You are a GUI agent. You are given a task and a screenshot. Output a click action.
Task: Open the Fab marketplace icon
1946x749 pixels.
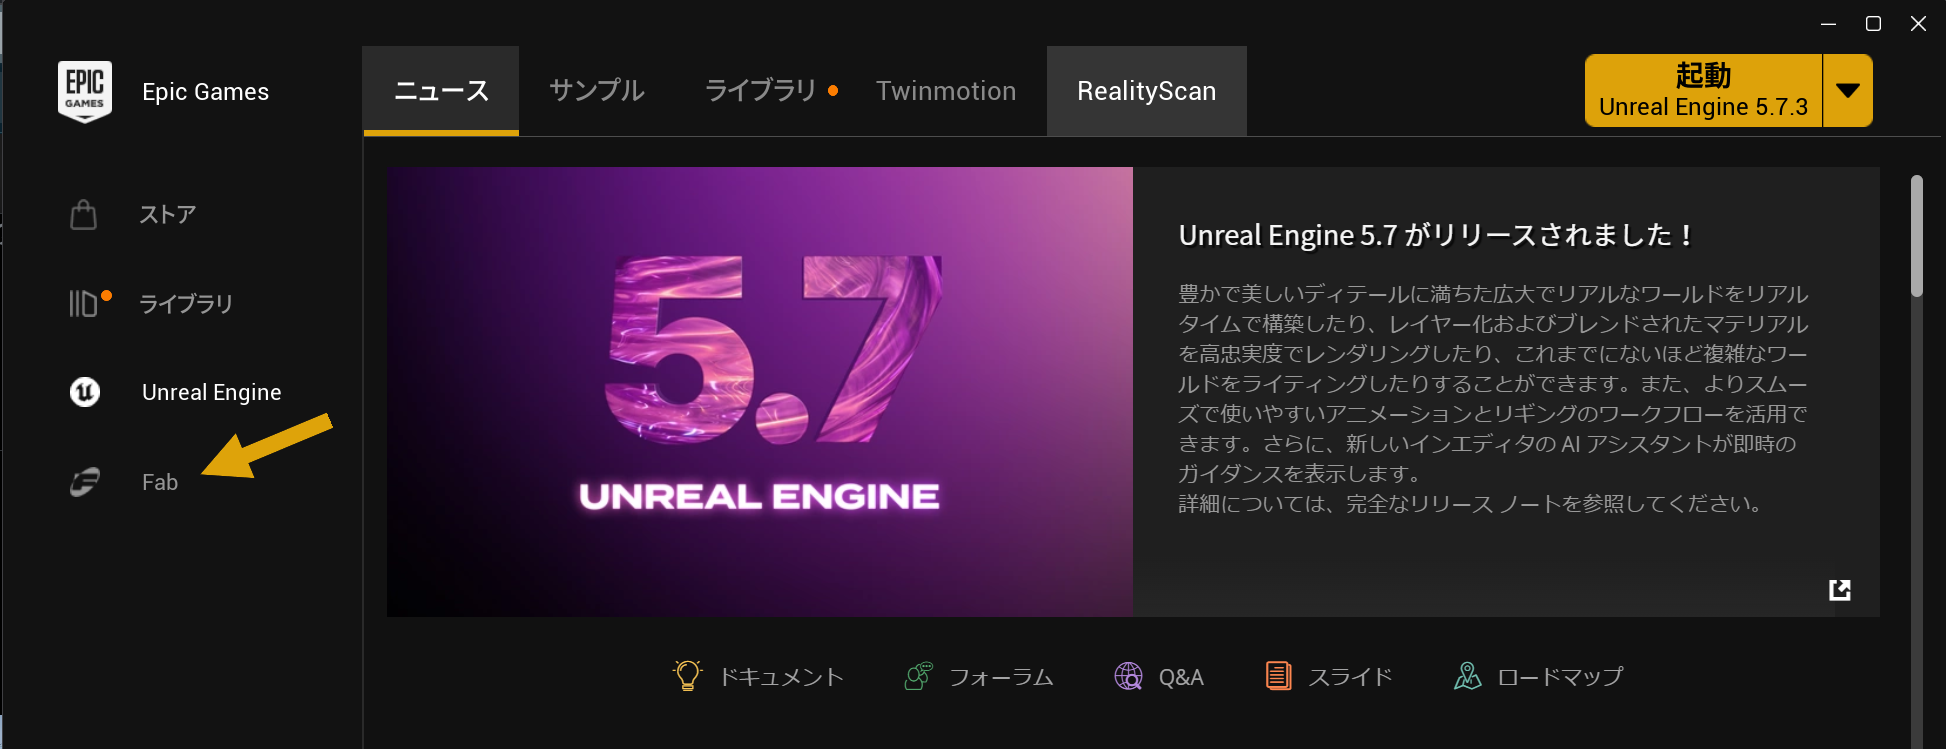[85, 482]
